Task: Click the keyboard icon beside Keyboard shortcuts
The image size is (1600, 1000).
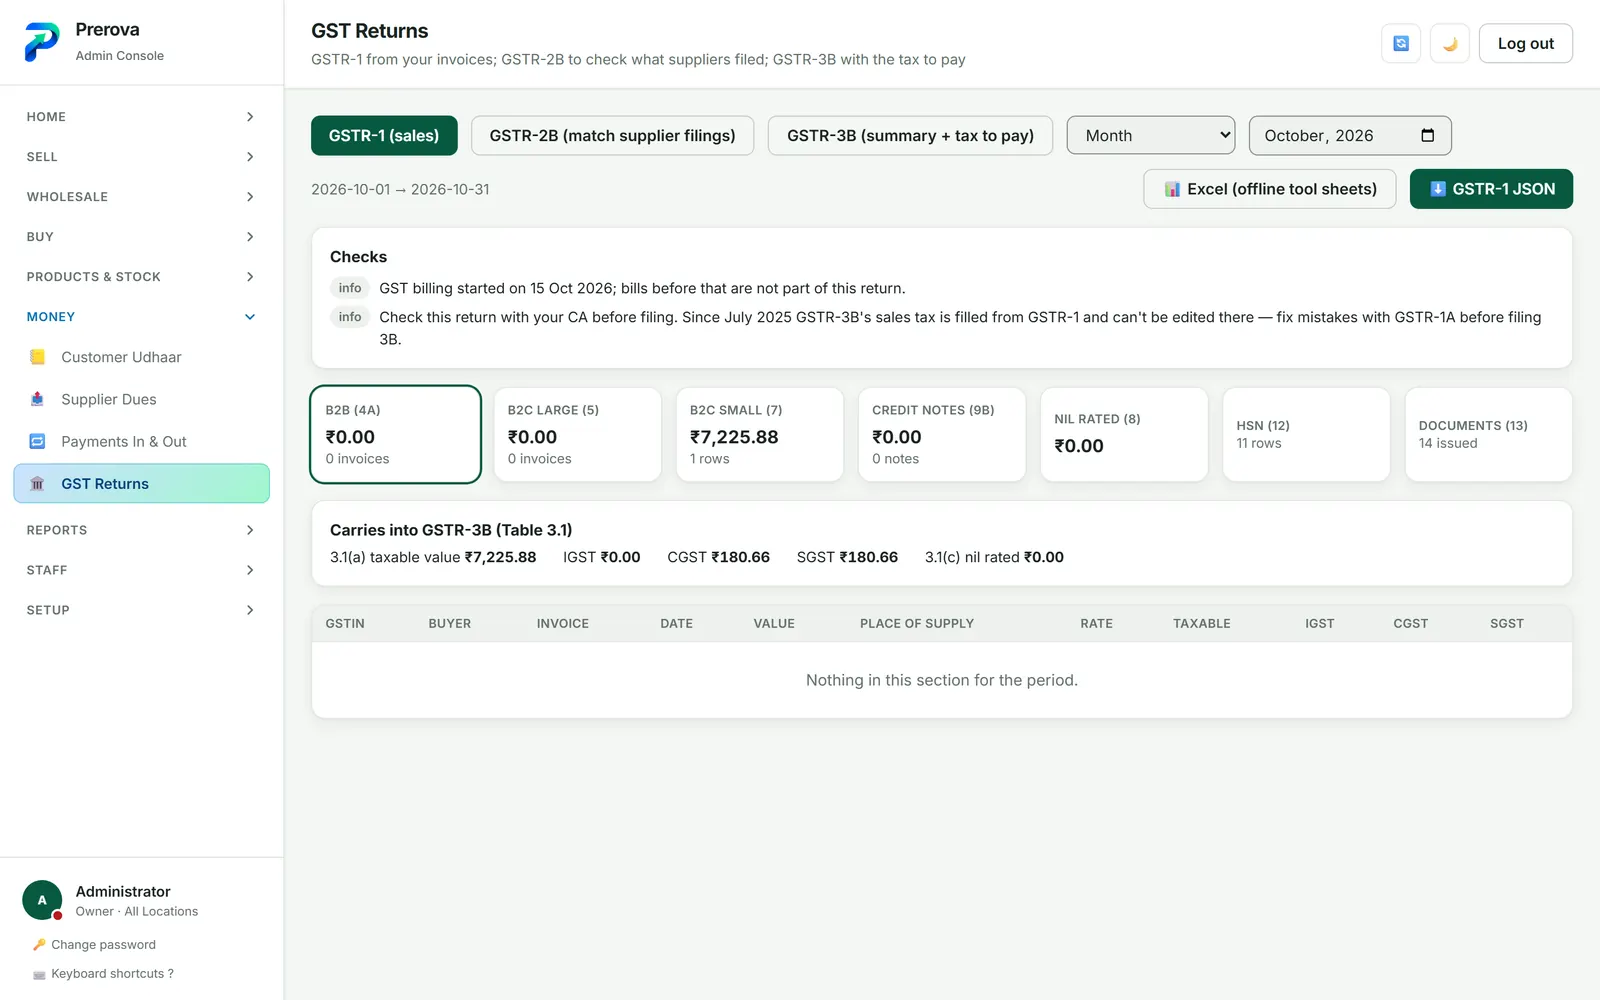Action: pos(39,974)
